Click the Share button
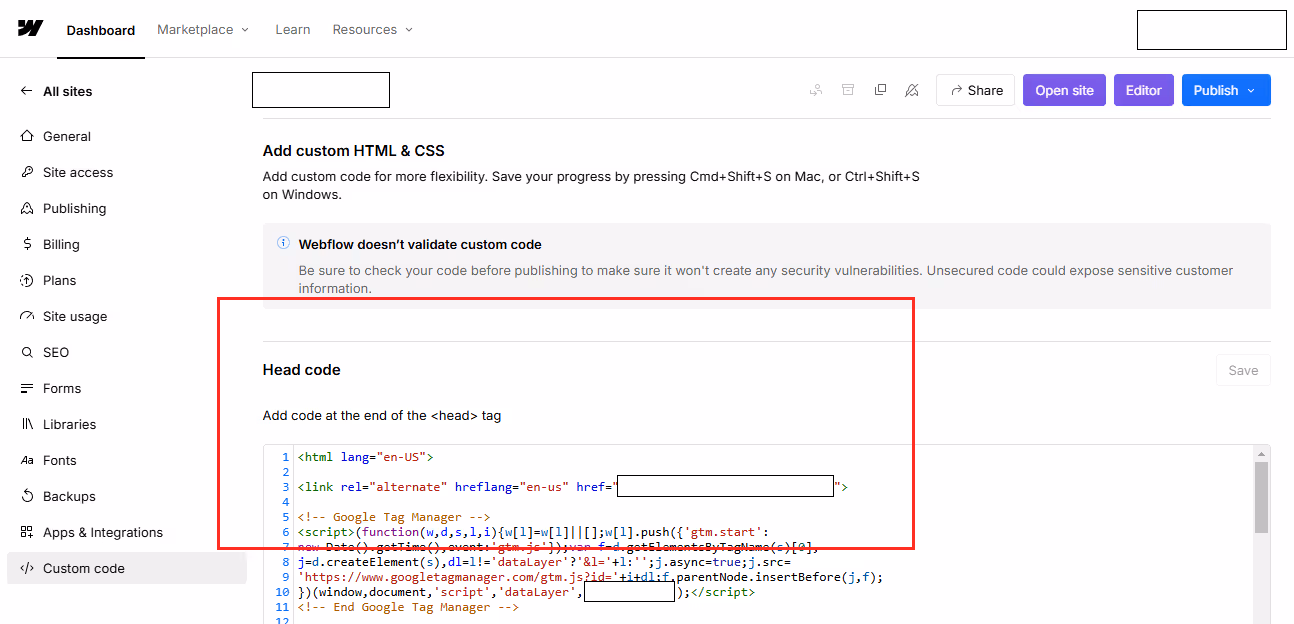This screenshot has width=1294, height=624. 975,90
